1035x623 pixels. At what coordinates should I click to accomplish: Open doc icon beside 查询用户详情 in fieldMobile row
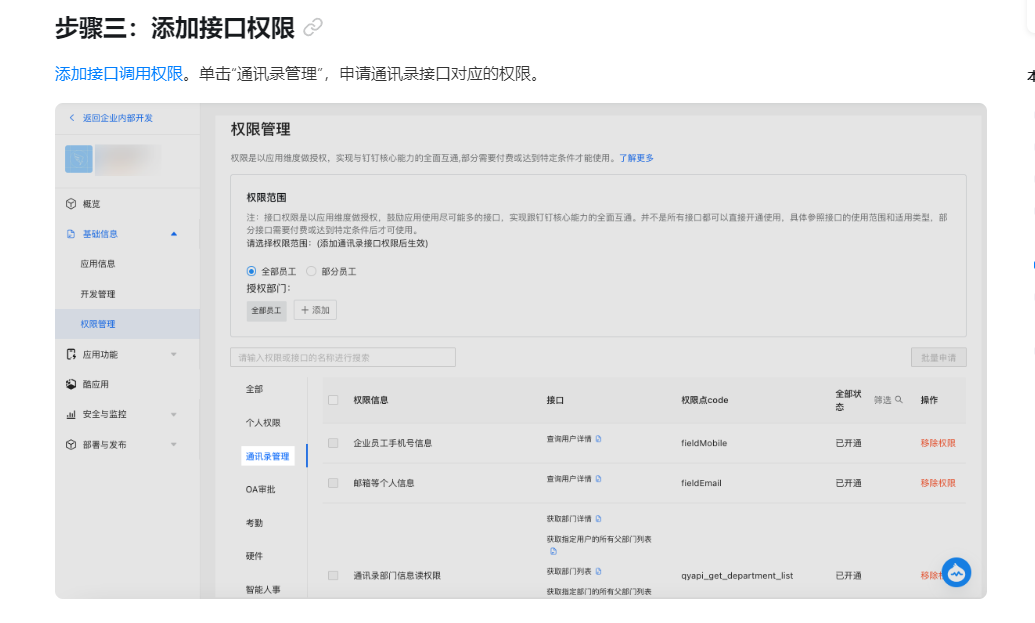tap(599, 439)
